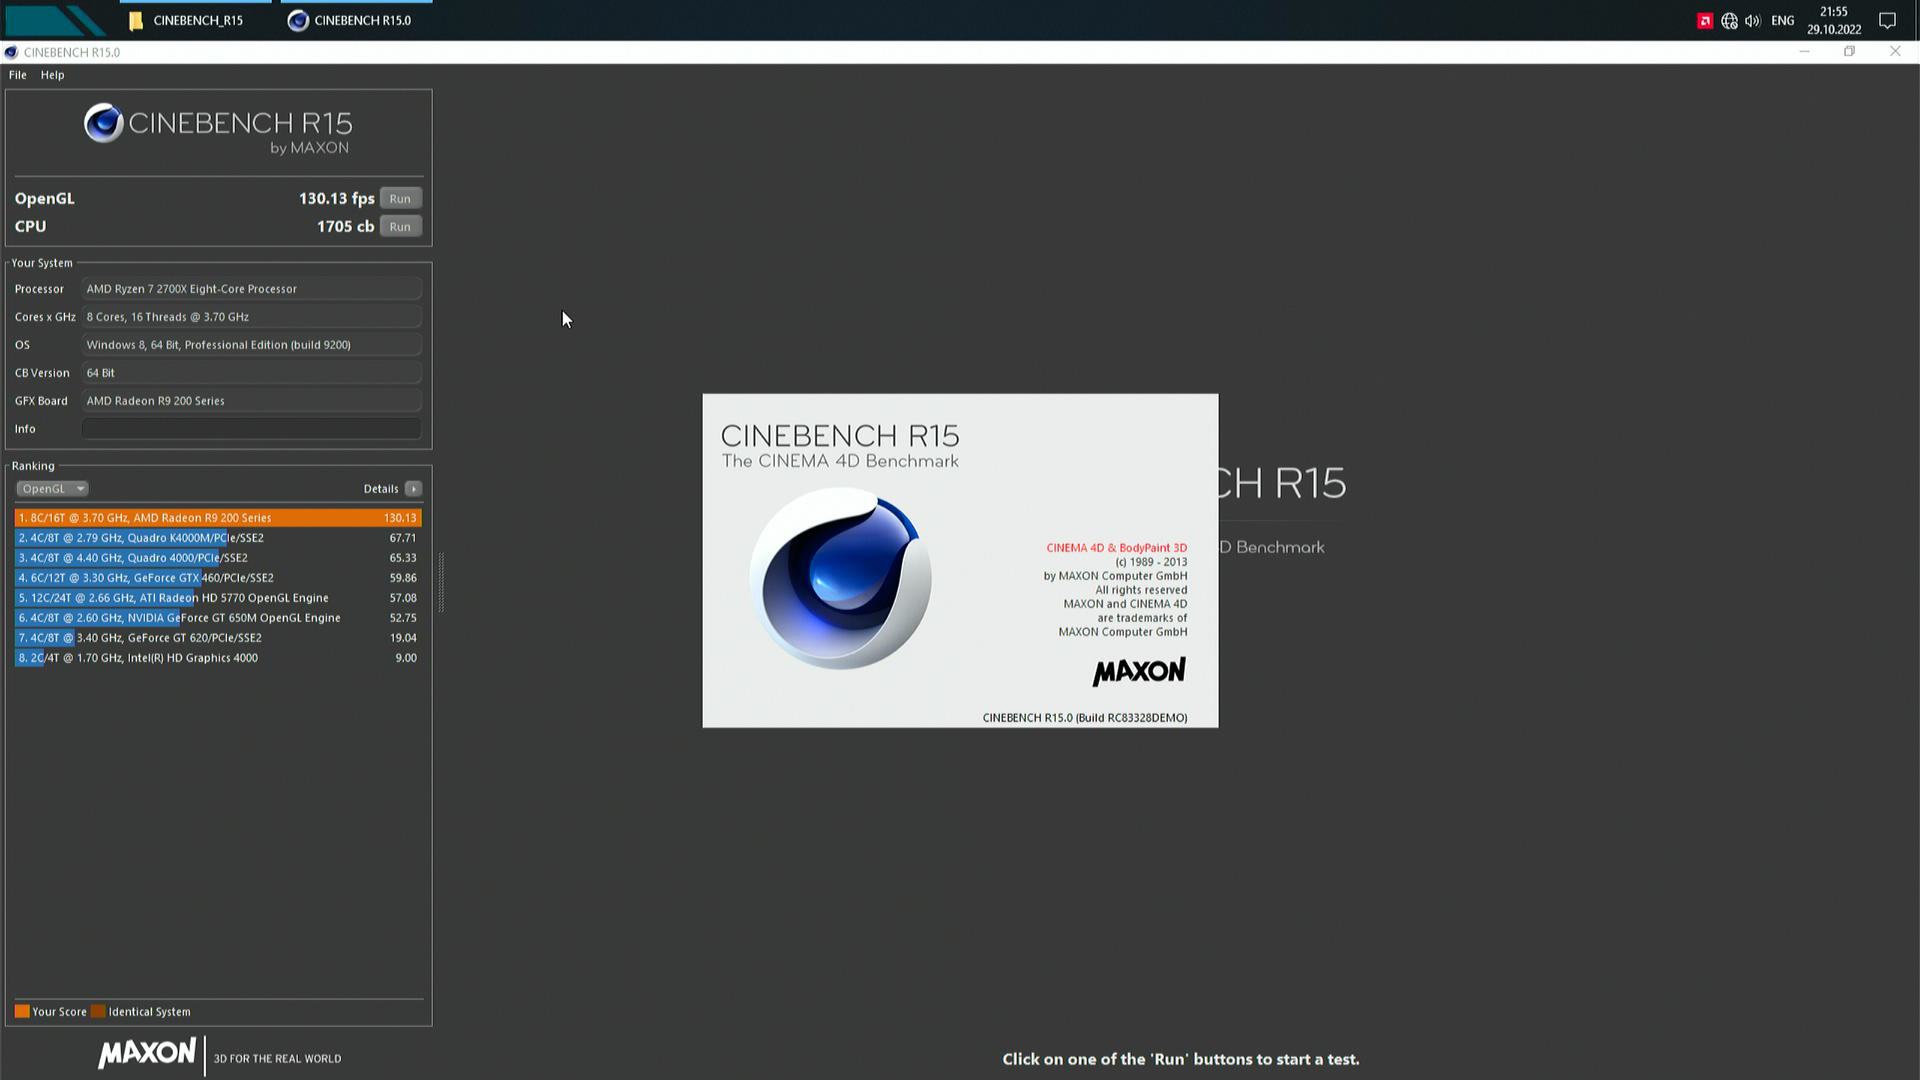Open the File menu

(18, 75)
